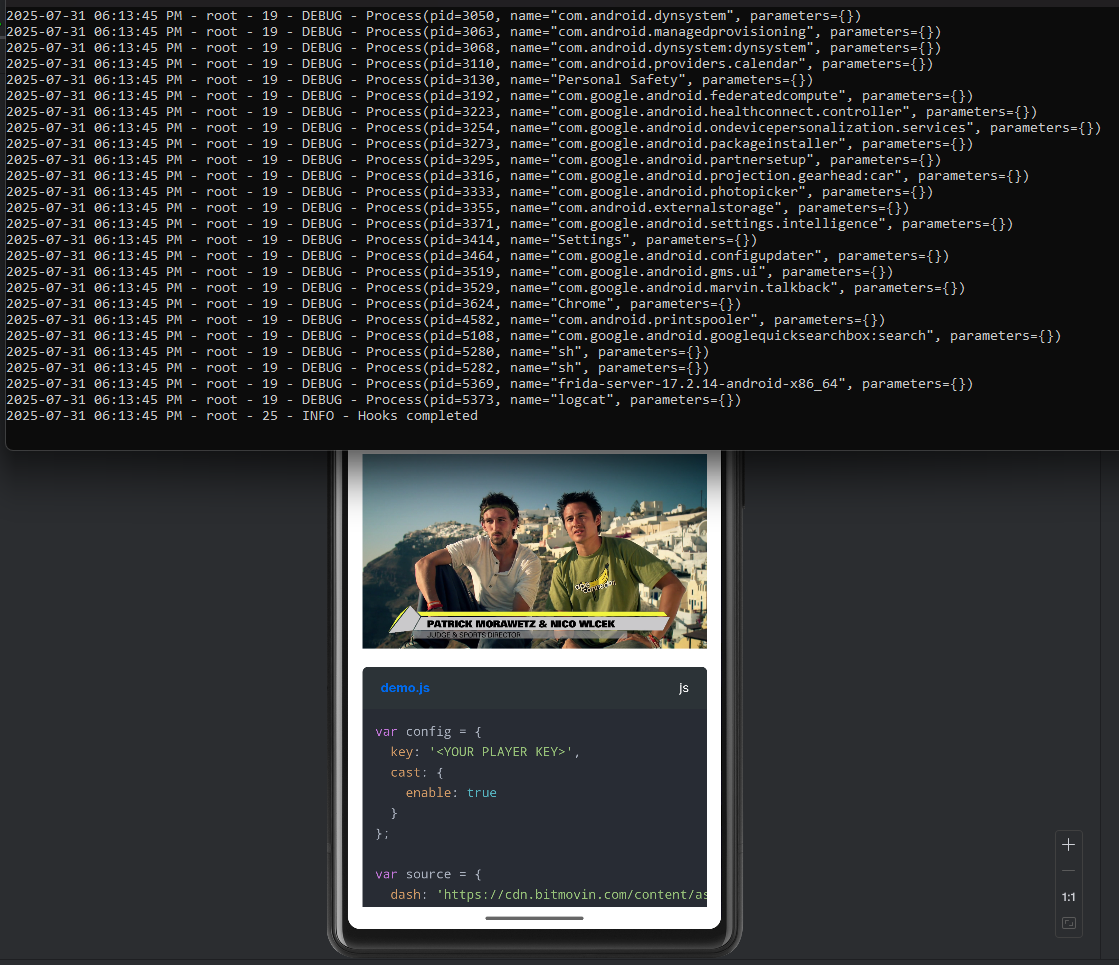
Task: Click the 'var config' code line
Action: pyautogui.click(x=428, y=731)
